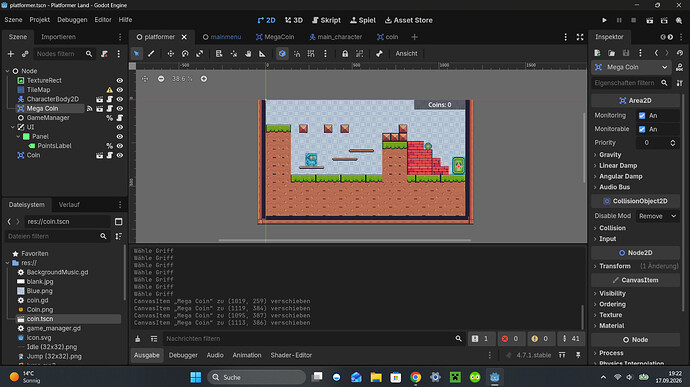The image size is (690, 387).
Task: Uncheck the Monitoring checkbox
Action: pyautogui.click(x=642, y=115)
